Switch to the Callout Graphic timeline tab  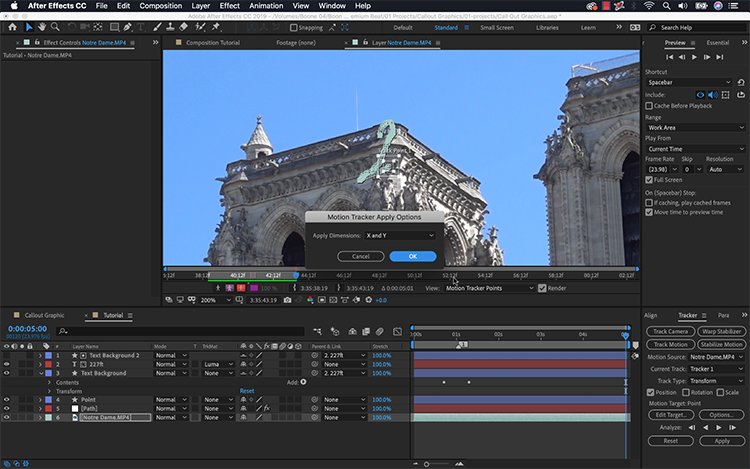[x=45, y=315]
